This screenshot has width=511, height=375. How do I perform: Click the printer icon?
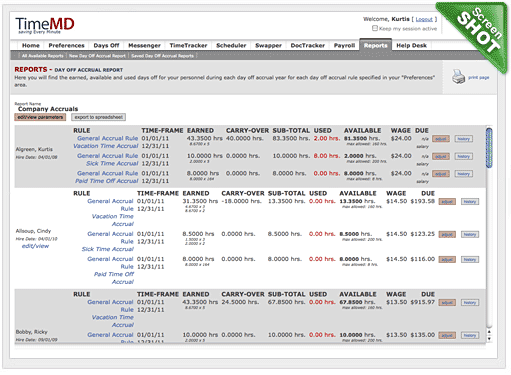(x=458, y=77)
